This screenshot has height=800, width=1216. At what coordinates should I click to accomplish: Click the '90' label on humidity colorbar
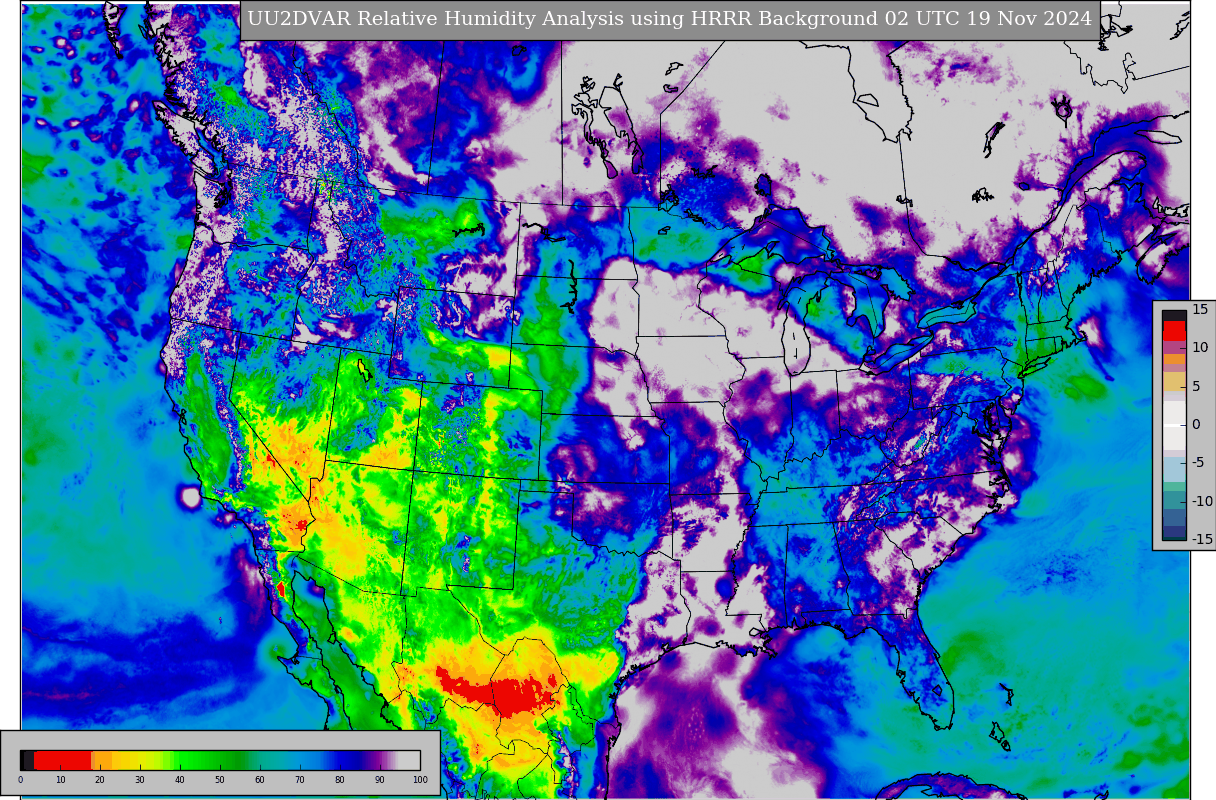click(x=380, y=780)
